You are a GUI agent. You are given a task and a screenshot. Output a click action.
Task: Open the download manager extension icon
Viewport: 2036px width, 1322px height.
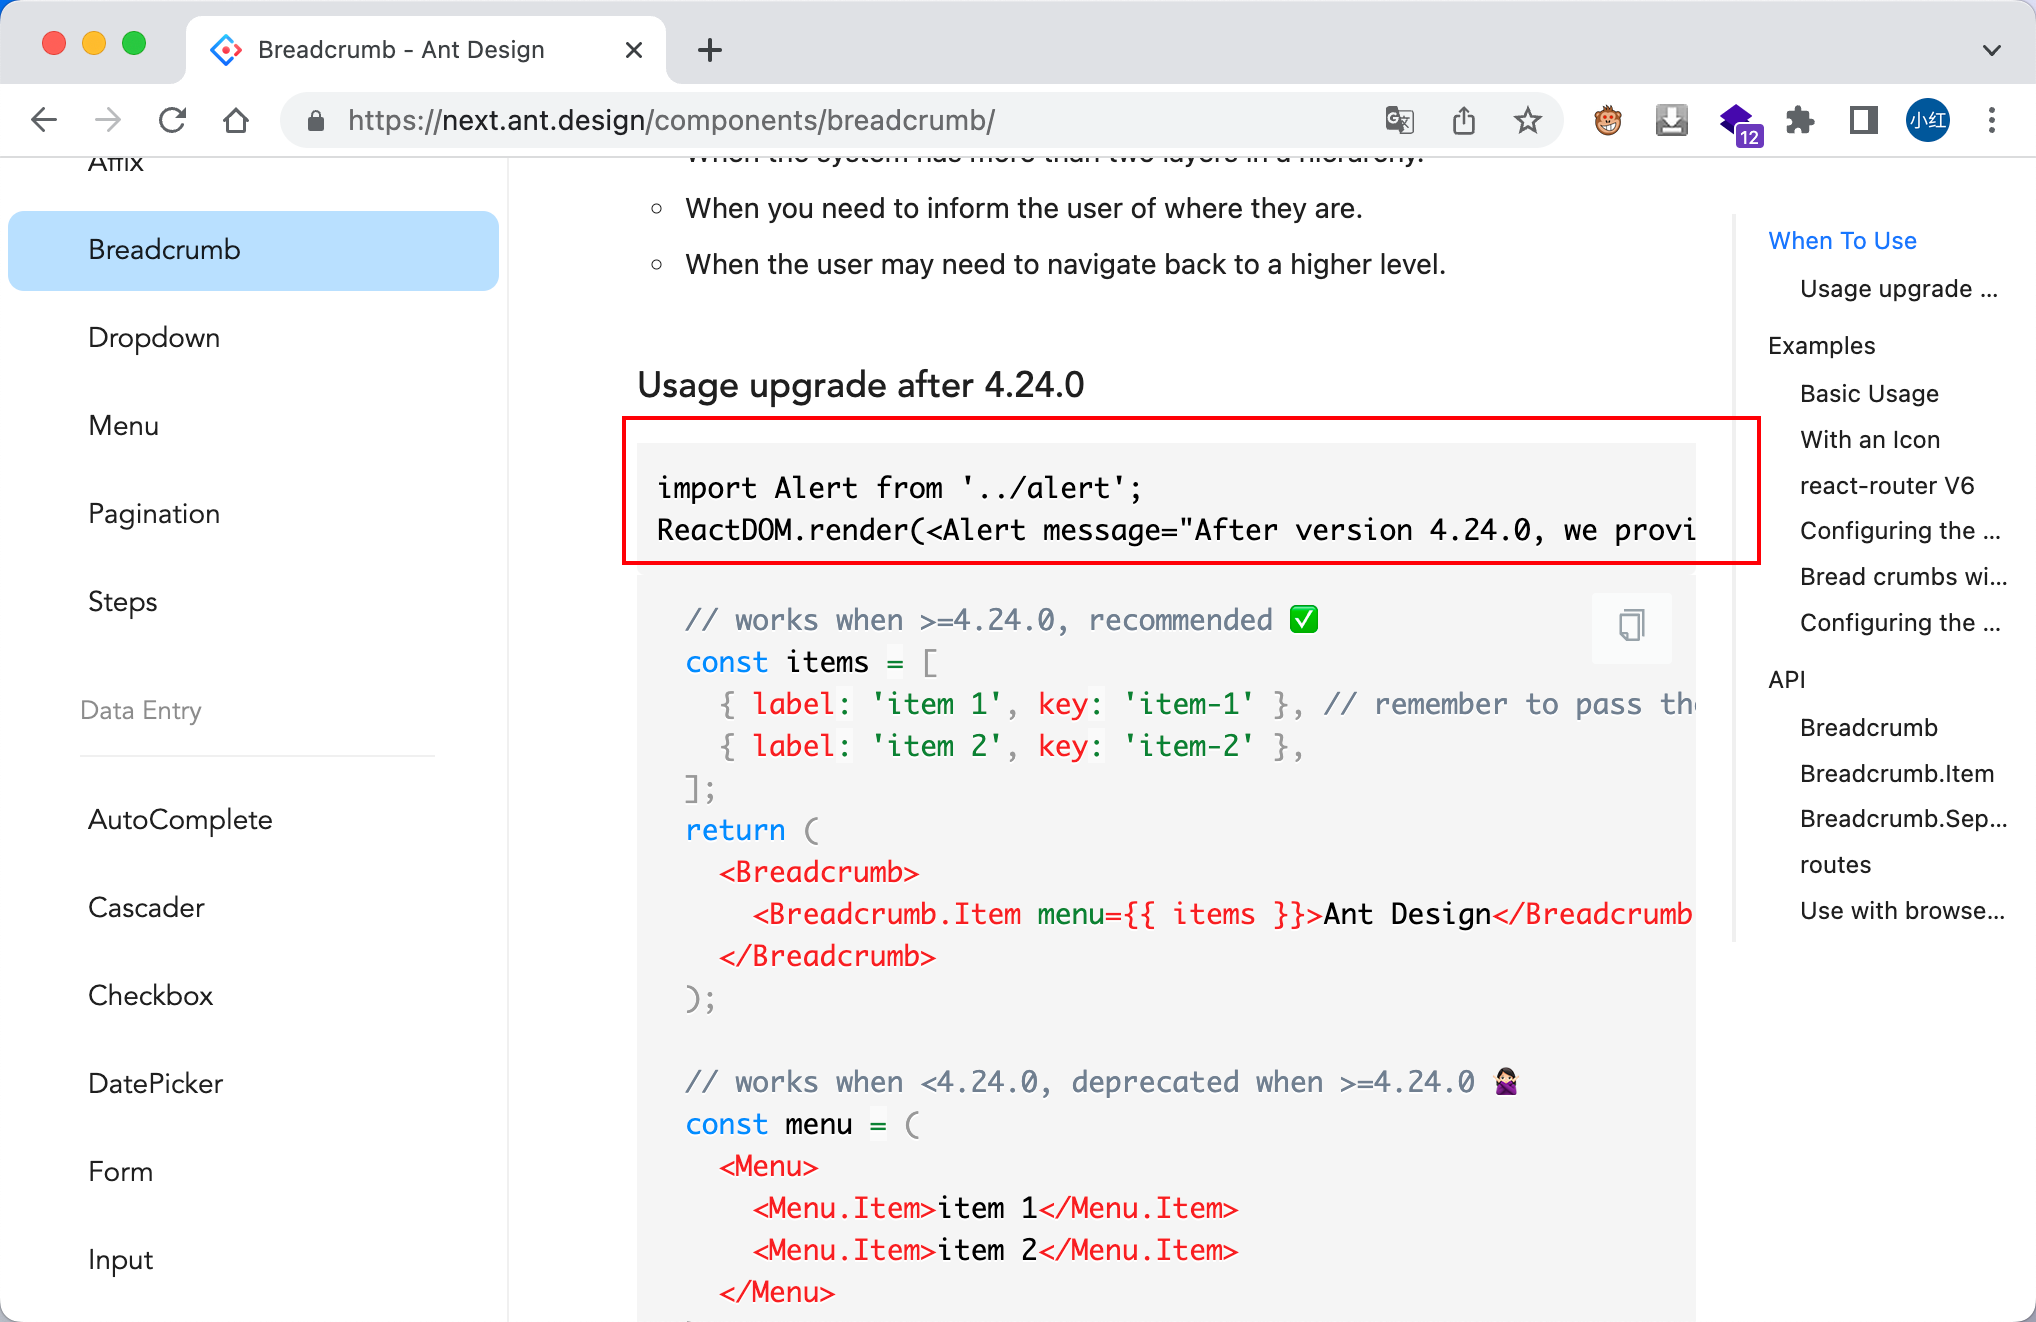point(1670,120)
